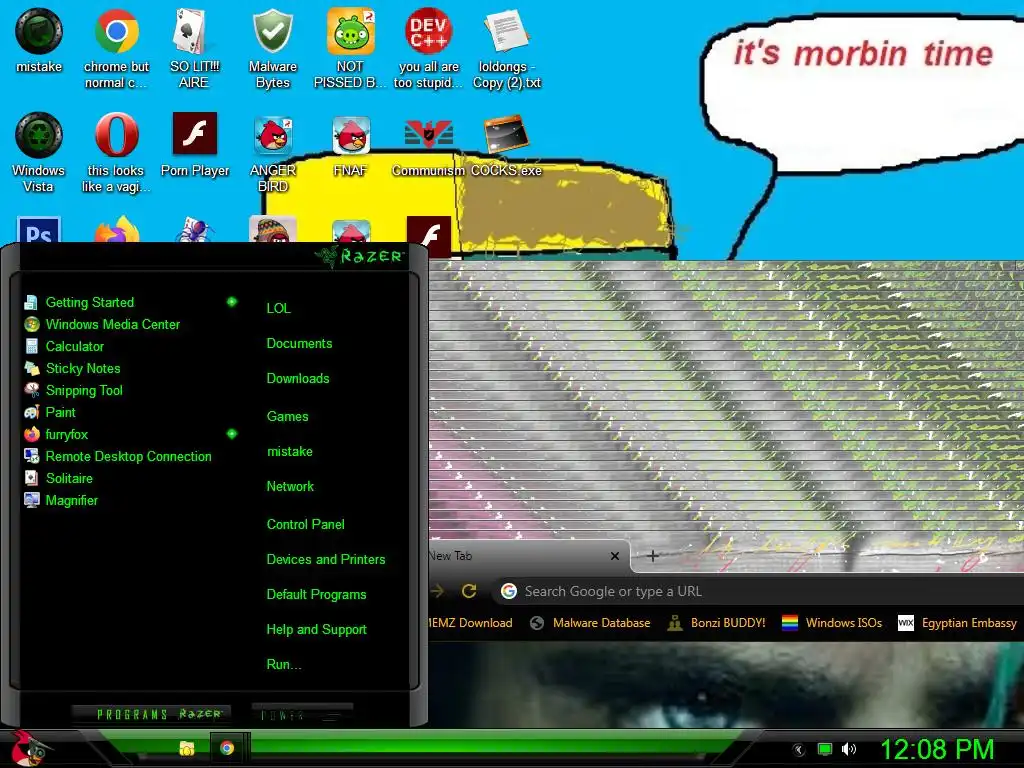Click the 12:08 PM taskbar clock
The image size is (1024, 768).
pos(937,750)
